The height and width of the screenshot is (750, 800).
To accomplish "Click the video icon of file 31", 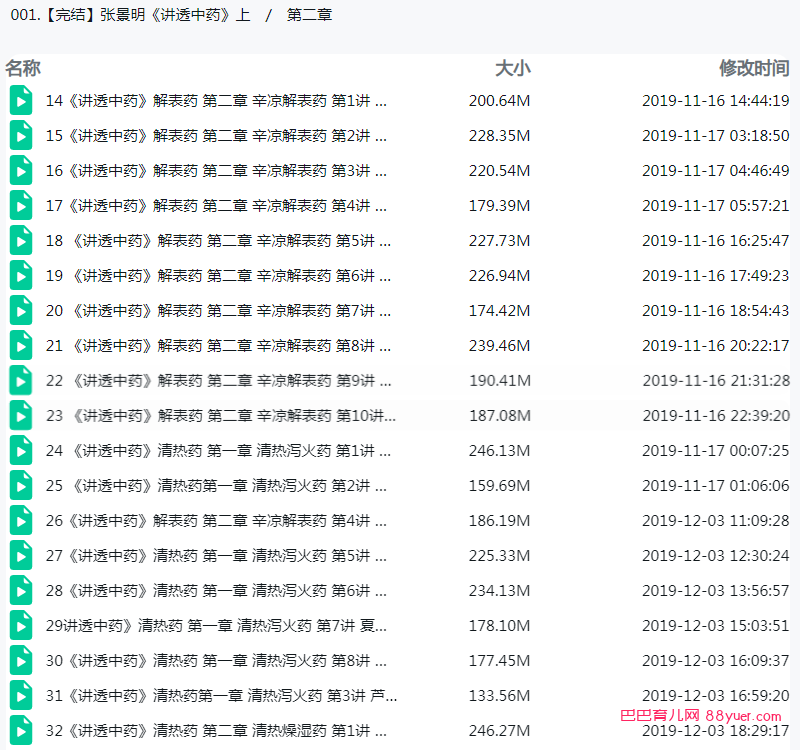I will [21, 696].
